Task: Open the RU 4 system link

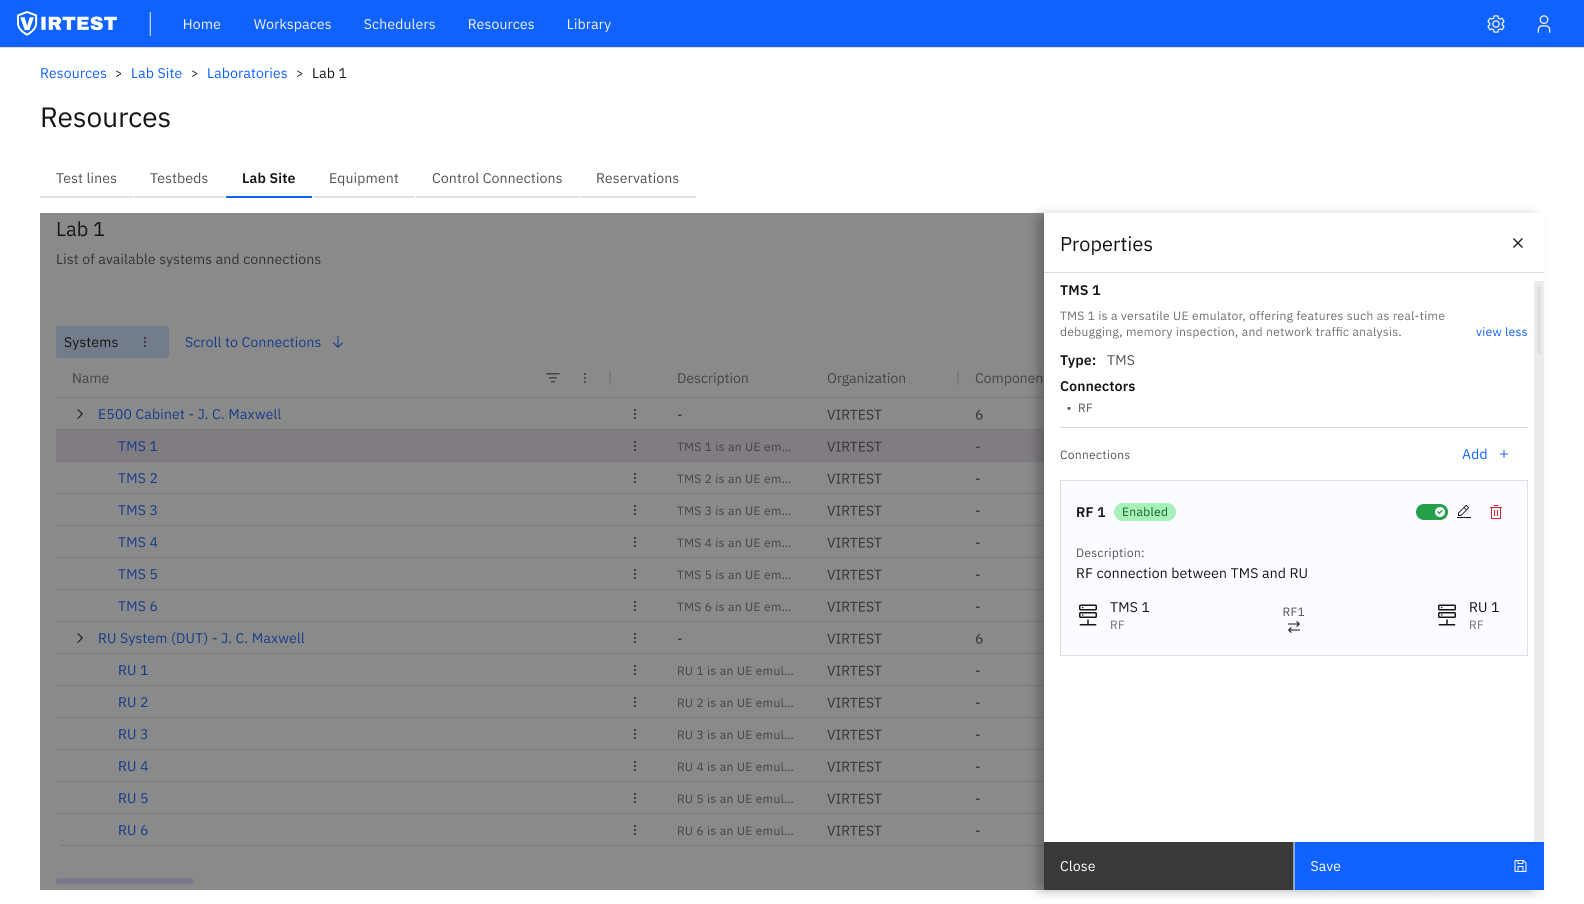Action: pos(133,766)
